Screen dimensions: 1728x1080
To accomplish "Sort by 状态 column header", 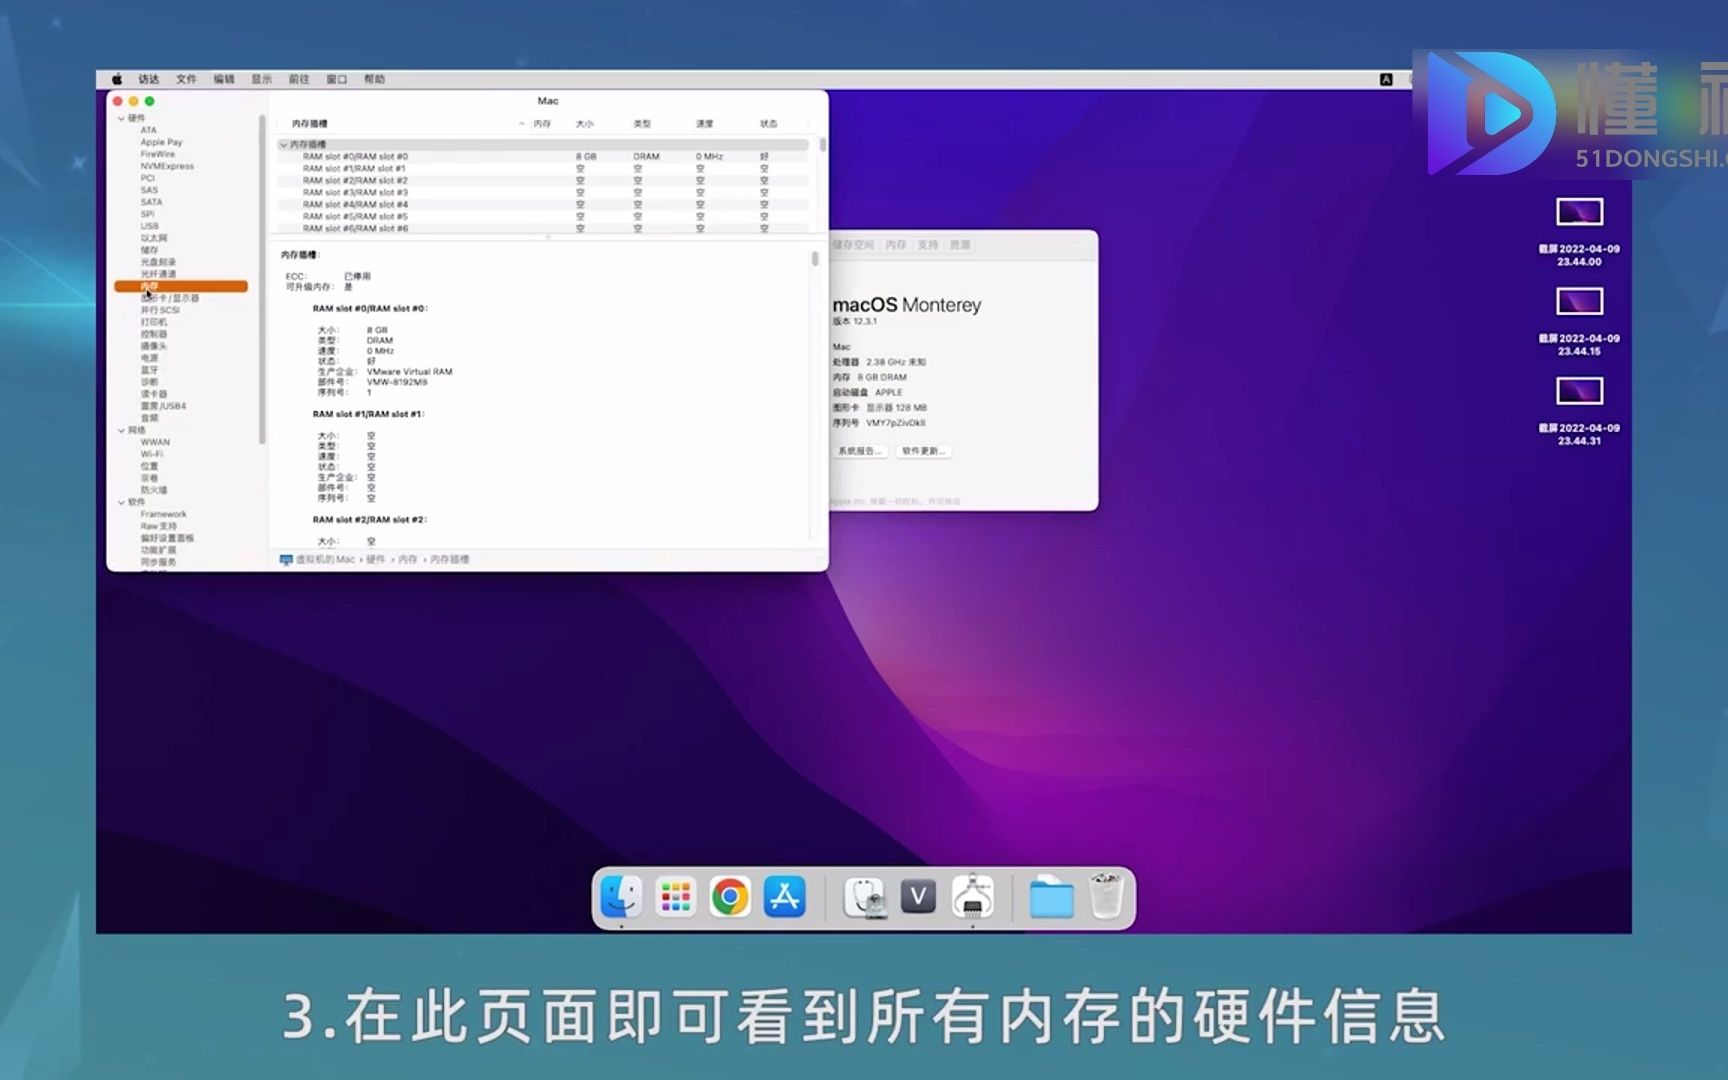I will tap(768, 124).
